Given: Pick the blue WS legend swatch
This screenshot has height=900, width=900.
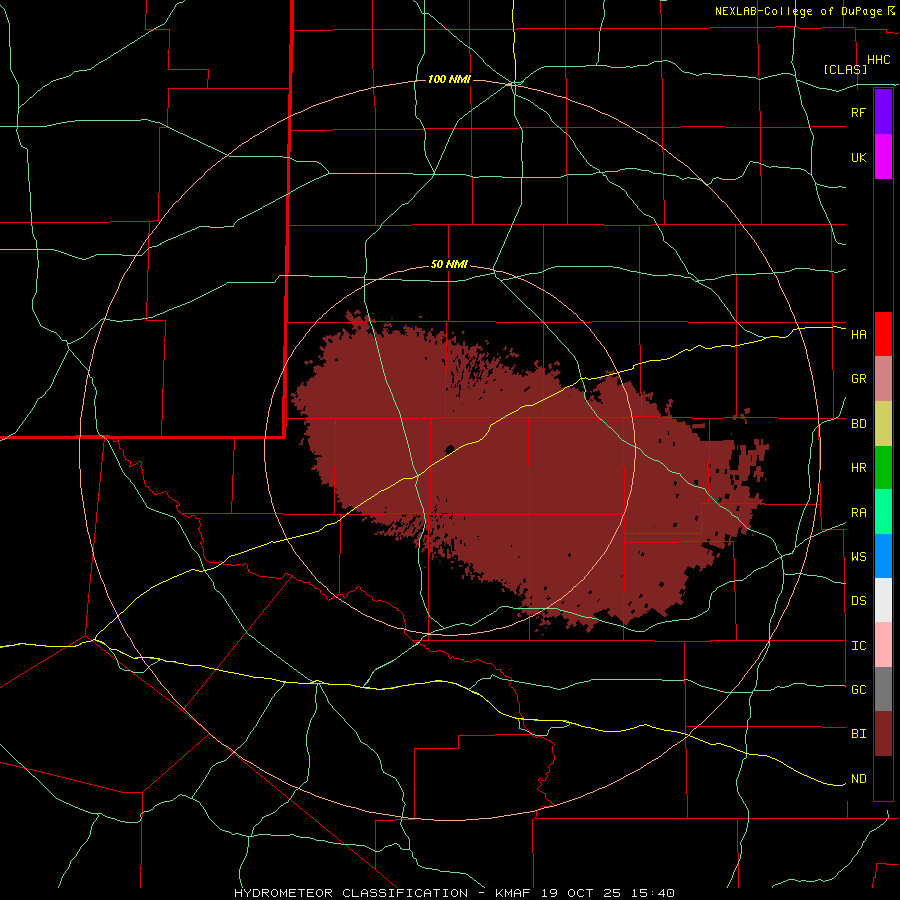Looking at the screenshot, I should point(883,556).
